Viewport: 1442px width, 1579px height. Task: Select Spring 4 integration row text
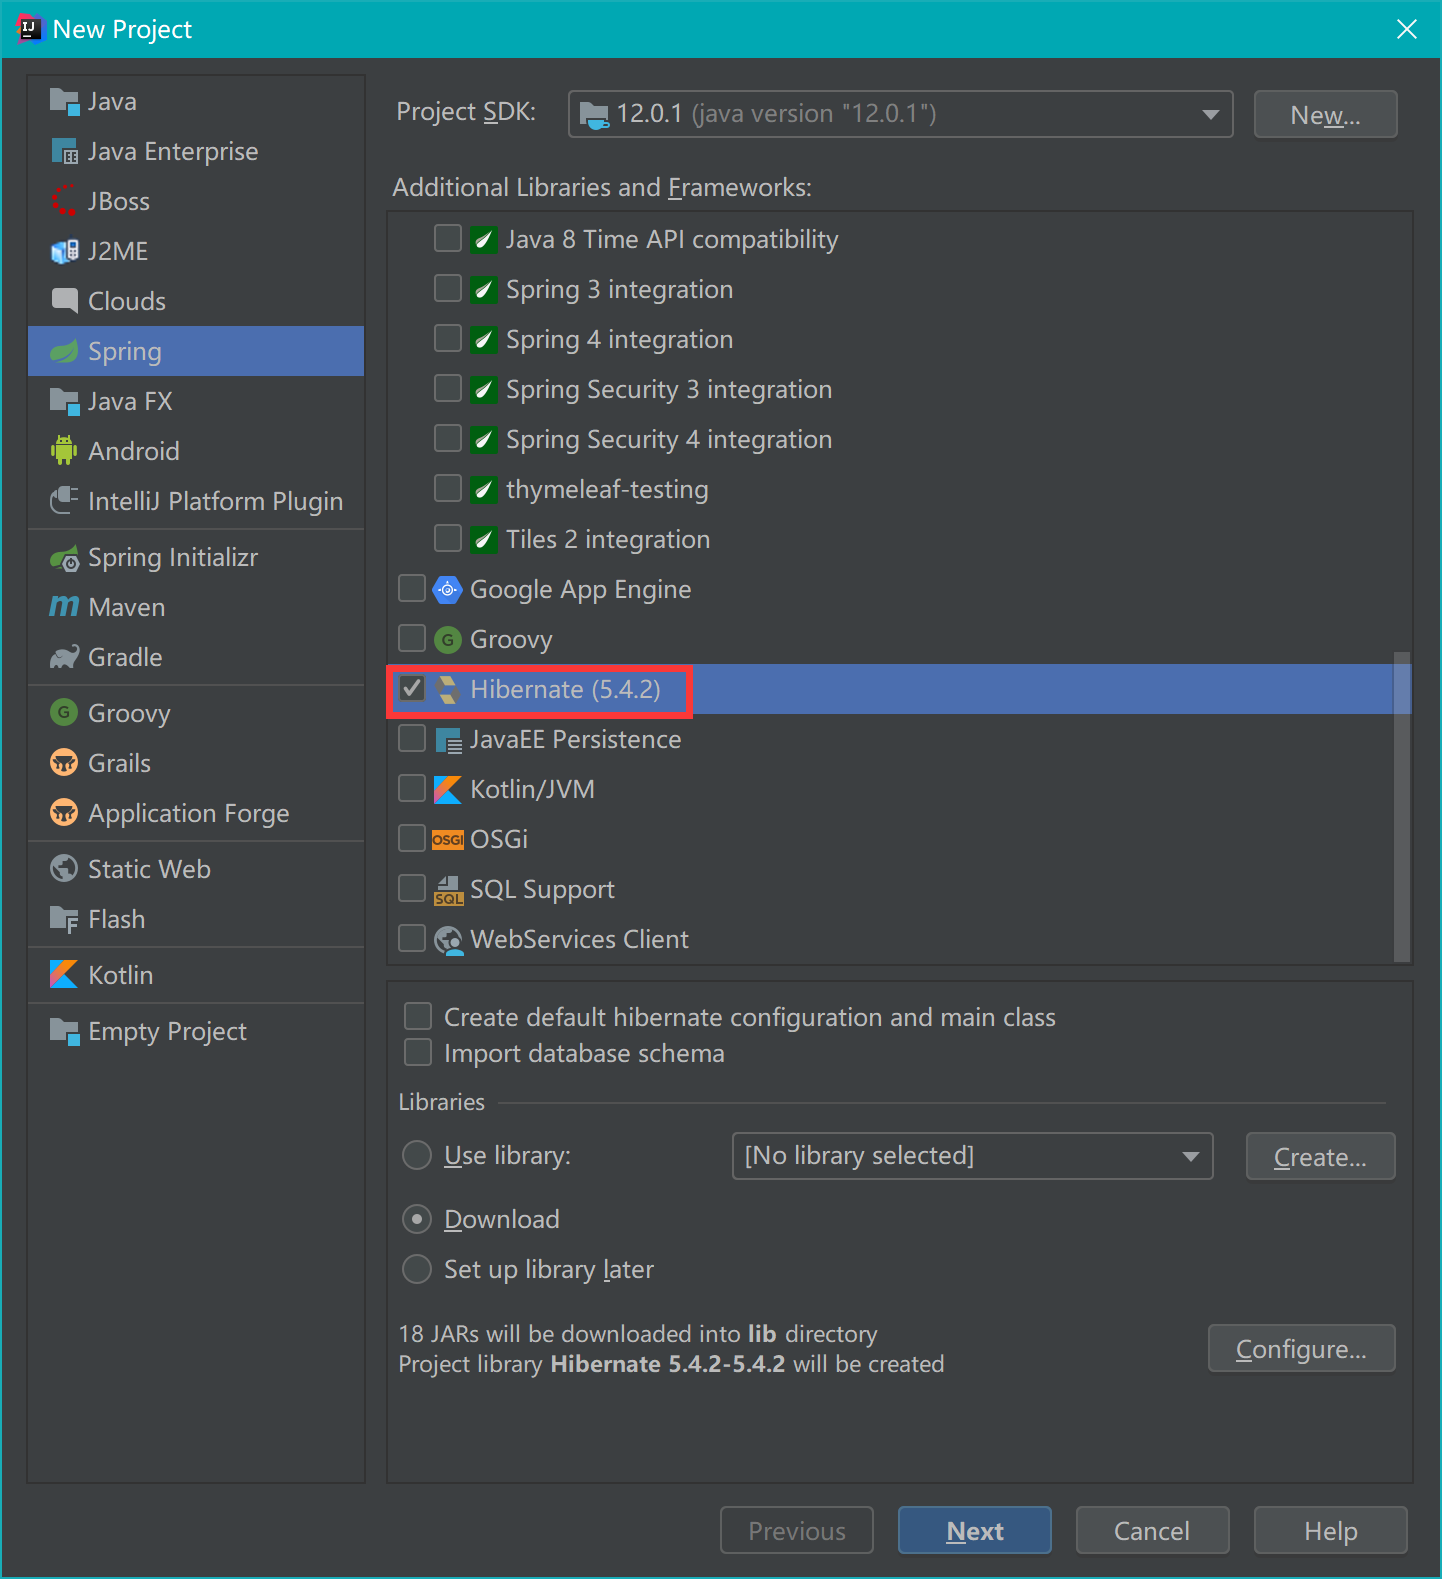(619, 339)
